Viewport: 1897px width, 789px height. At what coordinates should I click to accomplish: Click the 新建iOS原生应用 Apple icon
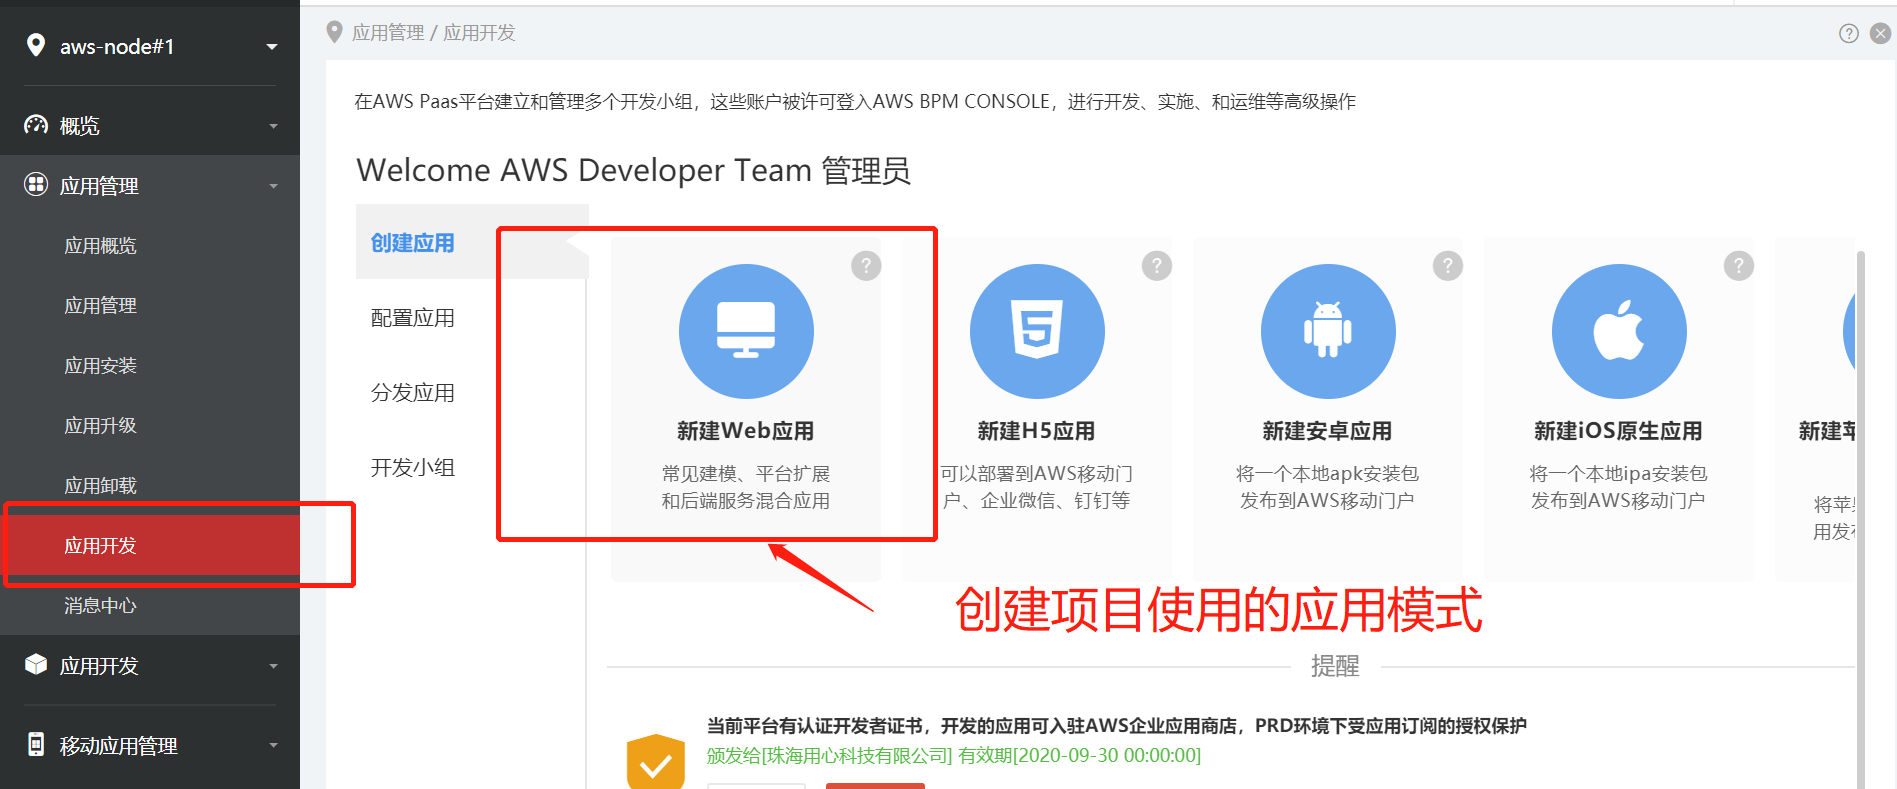[x=1619, y=331]
